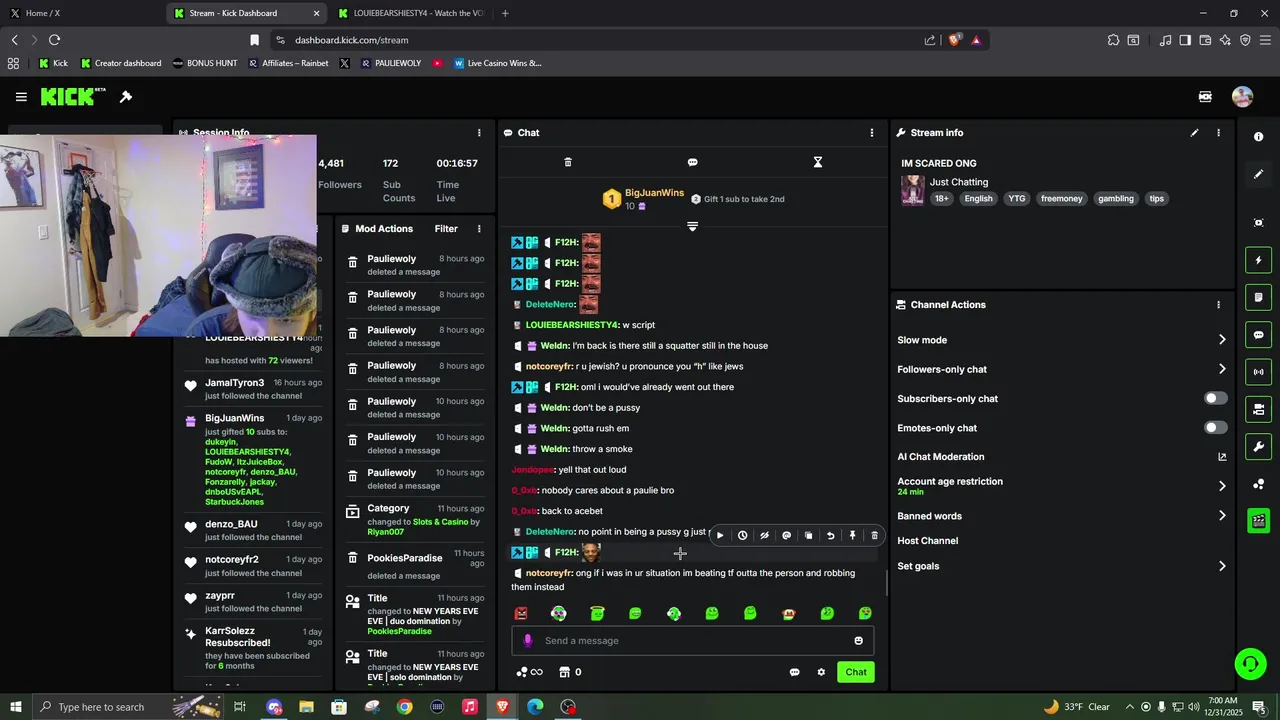This screenshot has width=1280, height=720.
Task: Open the Session Info three-dot menu
Action: click(x=479, y=132)
